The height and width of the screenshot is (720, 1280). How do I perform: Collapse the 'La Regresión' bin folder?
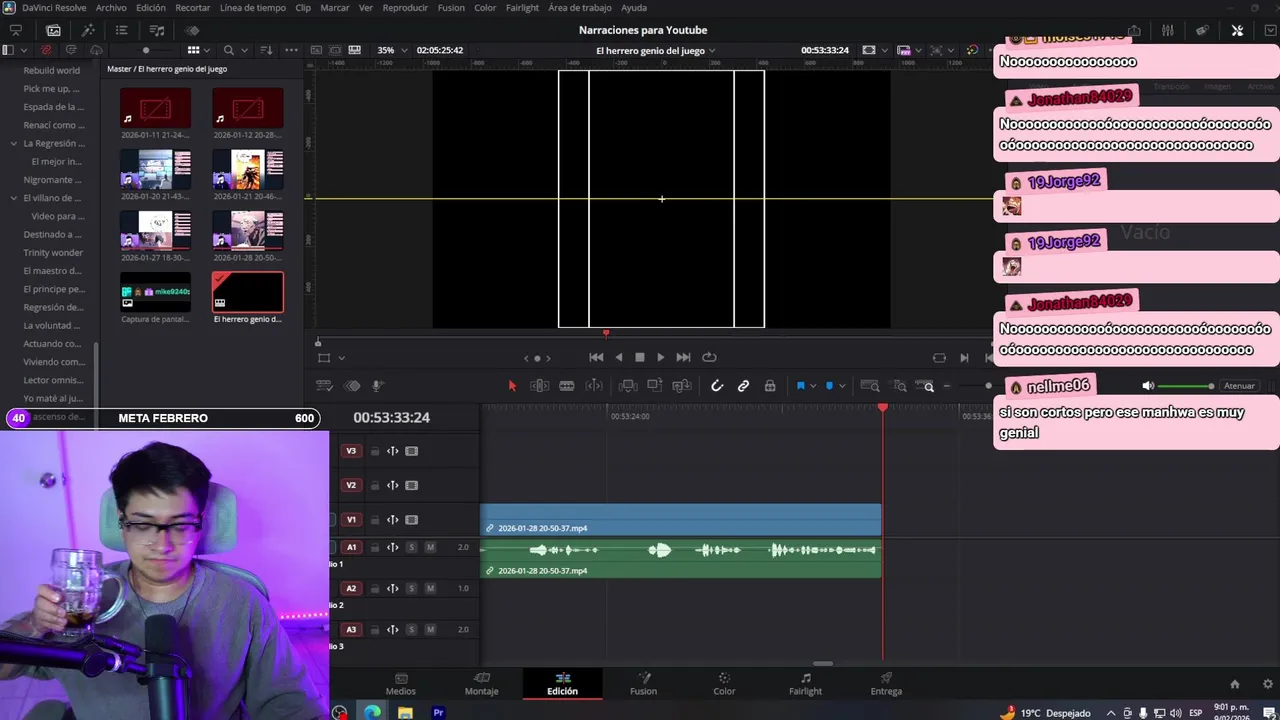pos(14,143)
